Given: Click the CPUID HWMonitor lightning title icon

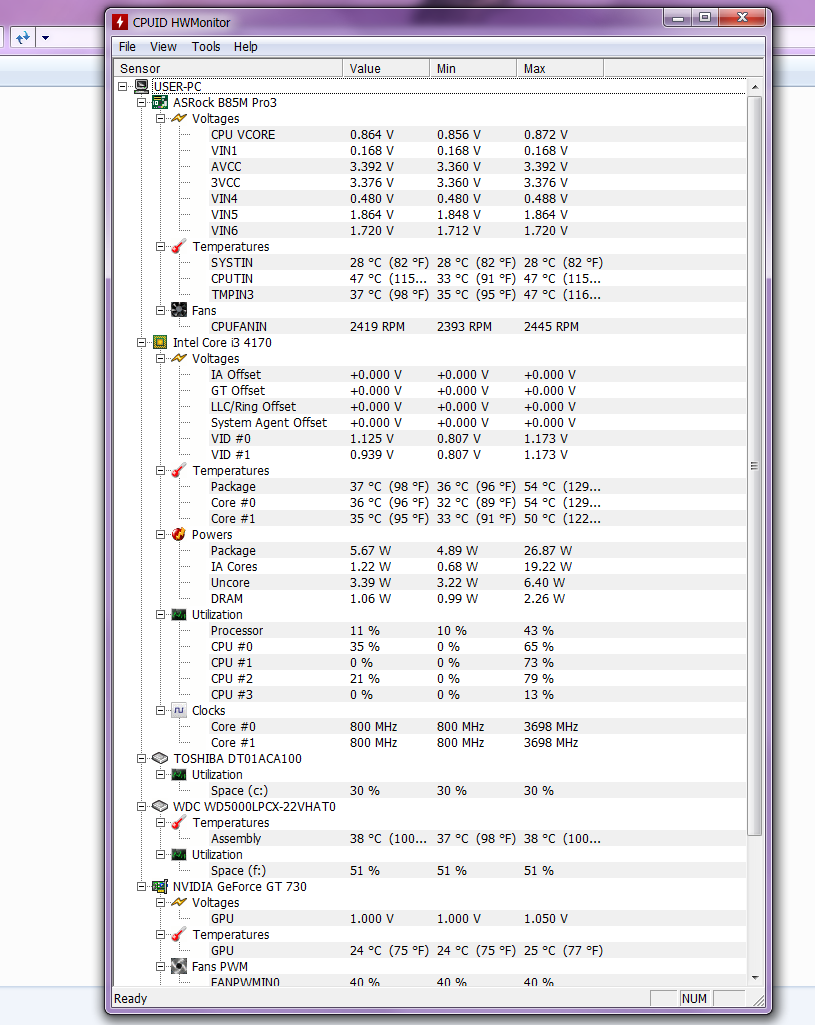Looking at the screenshot, I should 120,22.
